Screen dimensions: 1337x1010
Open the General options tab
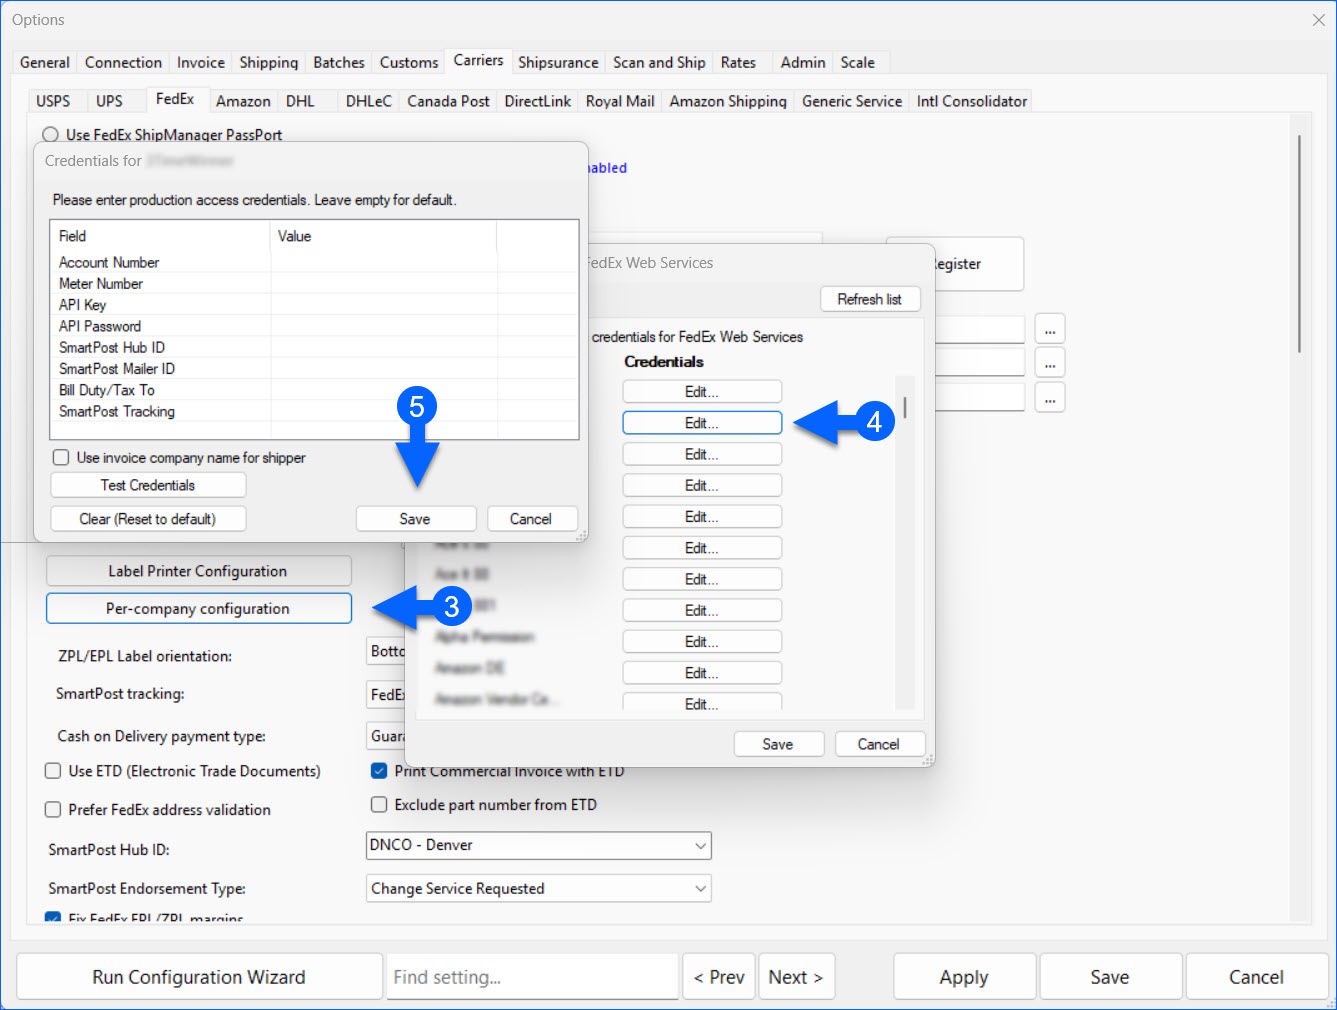click(45, 62)
